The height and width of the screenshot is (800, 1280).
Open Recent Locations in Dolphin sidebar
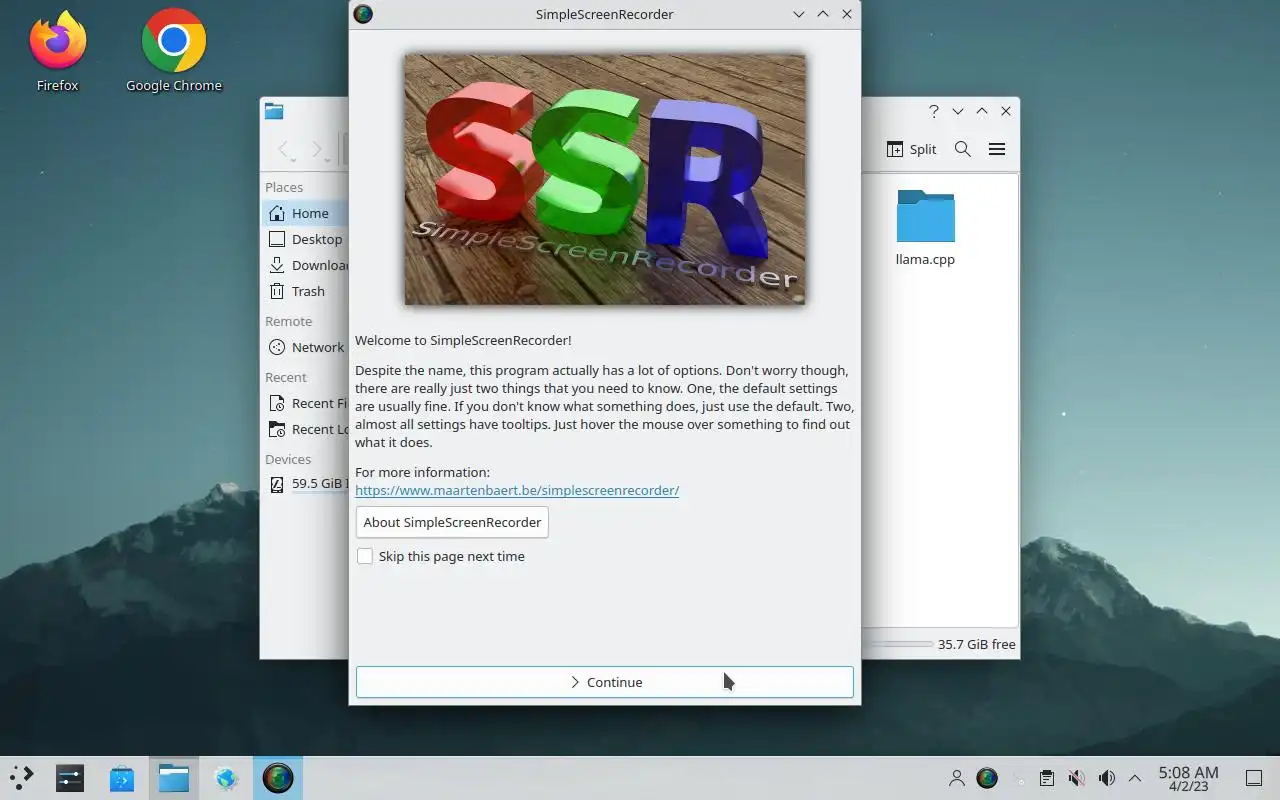[x=305, y=429]
